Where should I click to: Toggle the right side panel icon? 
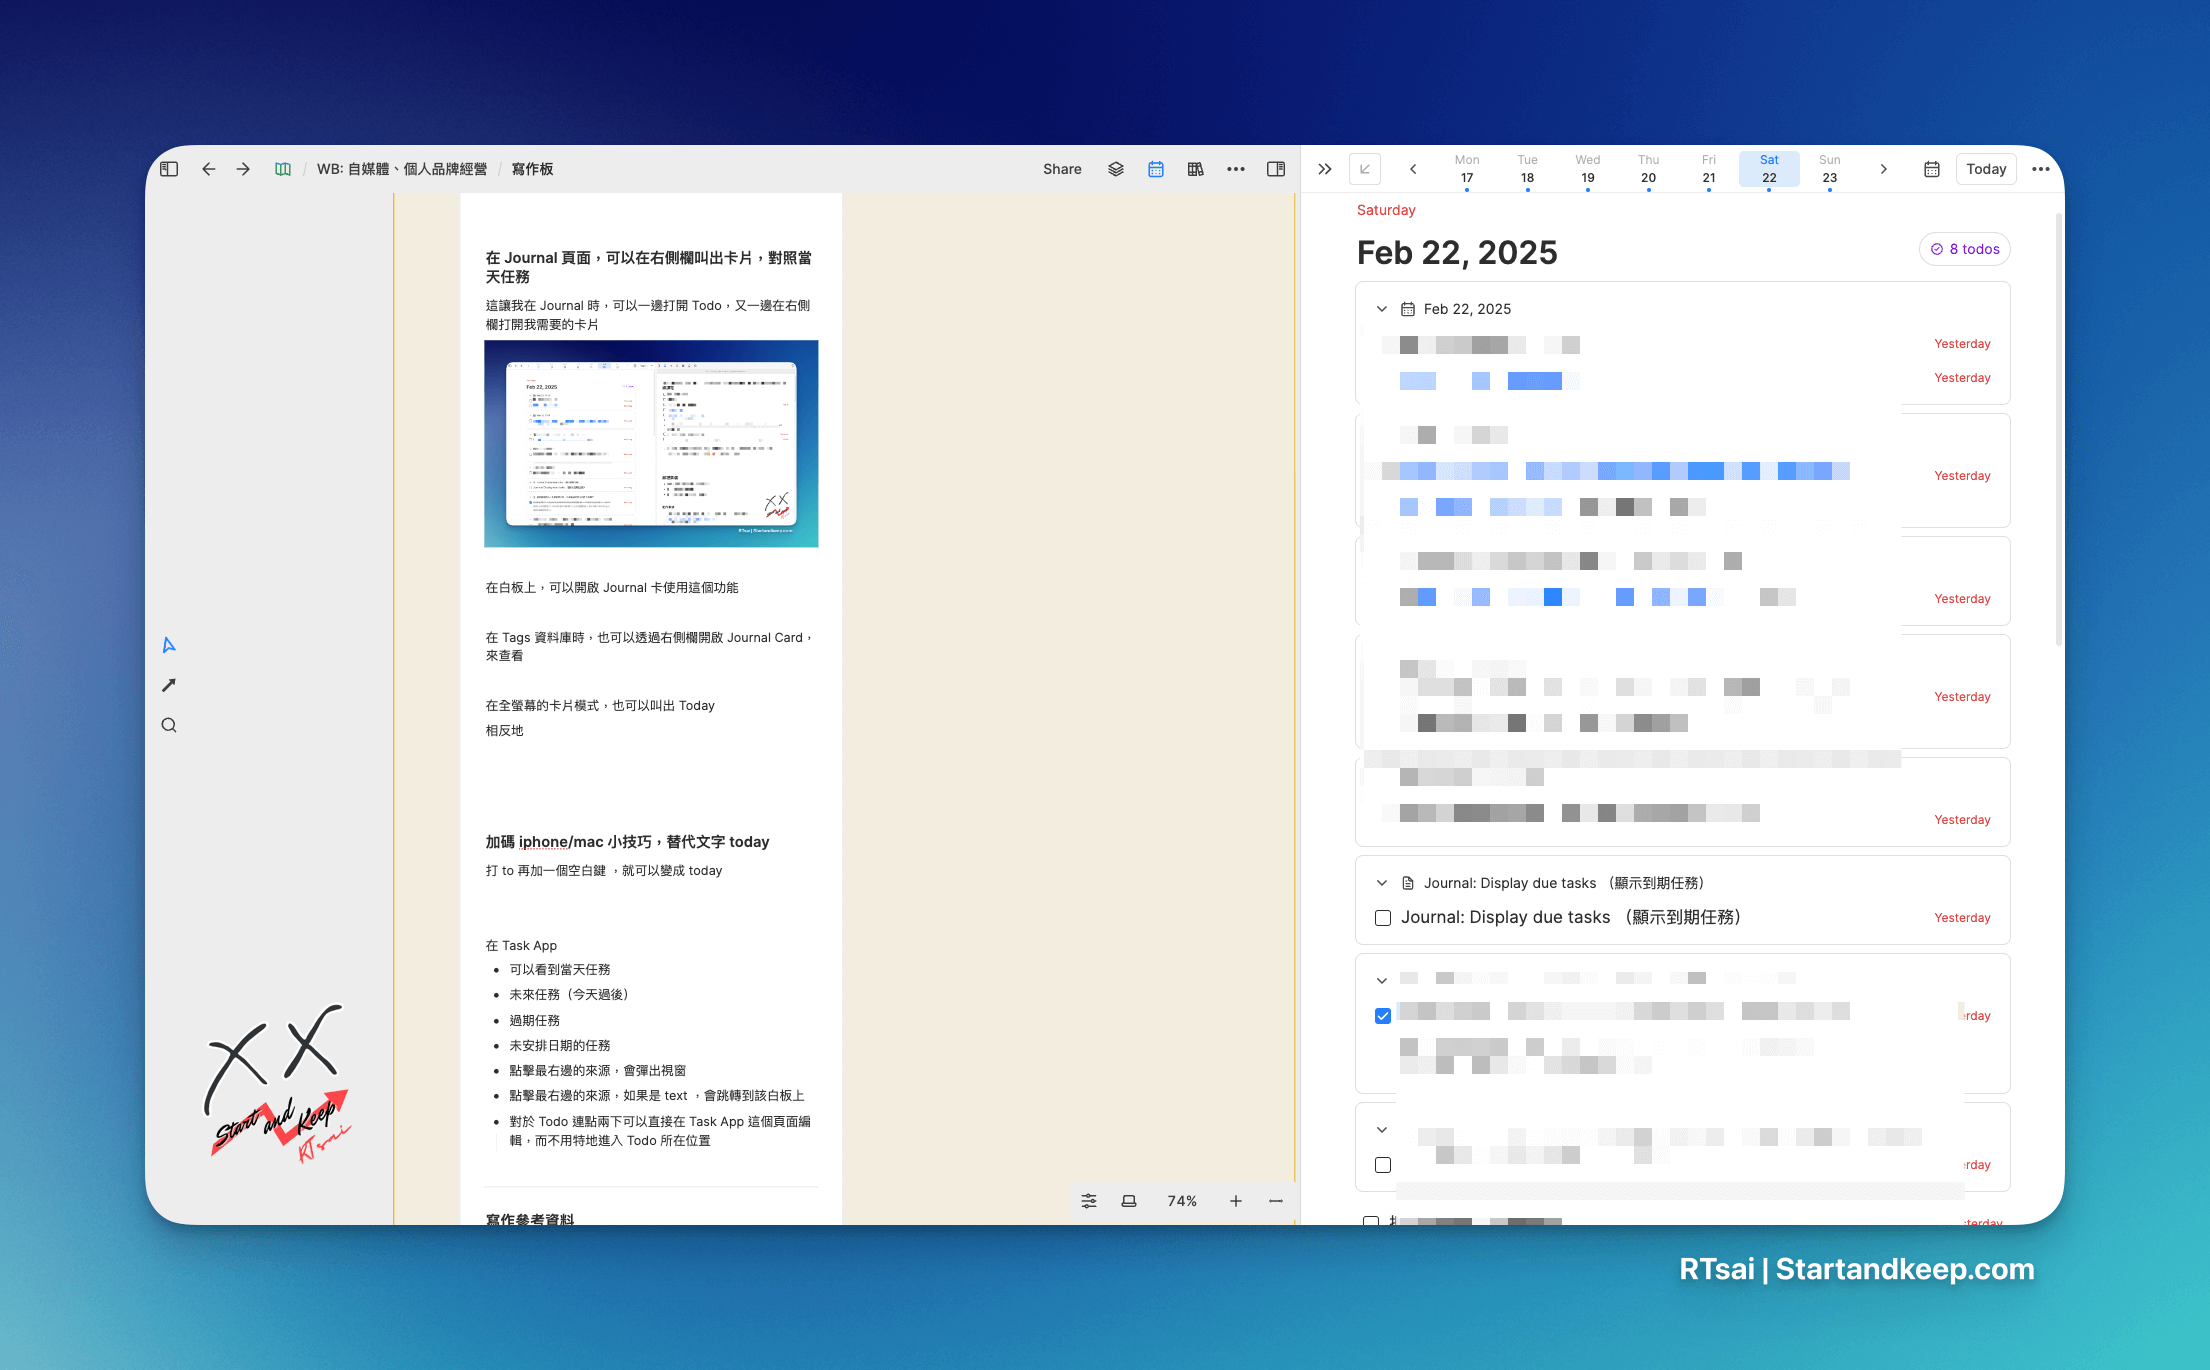pos(1276,169)
